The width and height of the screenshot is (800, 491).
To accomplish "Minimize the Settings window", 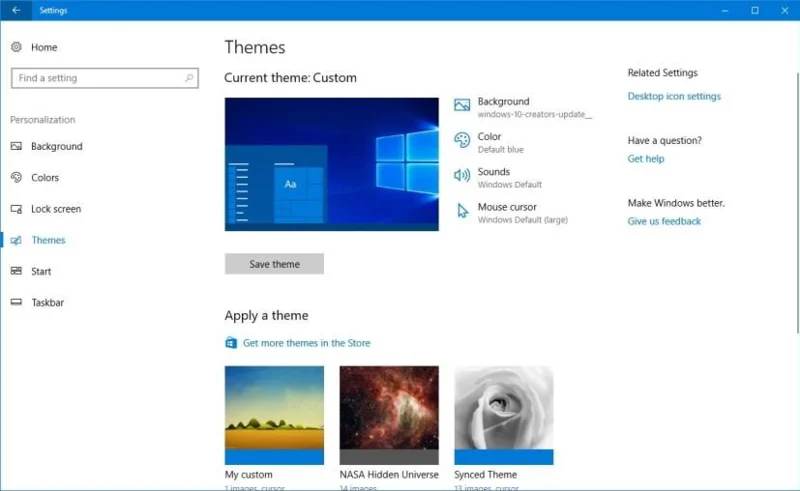I will pos(724,10).
